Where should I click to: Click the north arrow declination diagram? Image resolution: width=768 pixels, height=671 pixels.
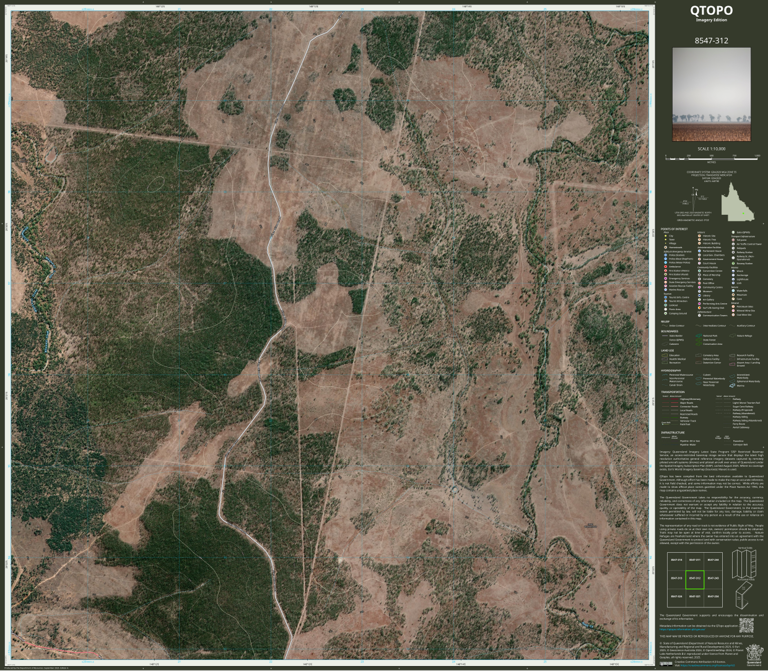coord(695,198)
